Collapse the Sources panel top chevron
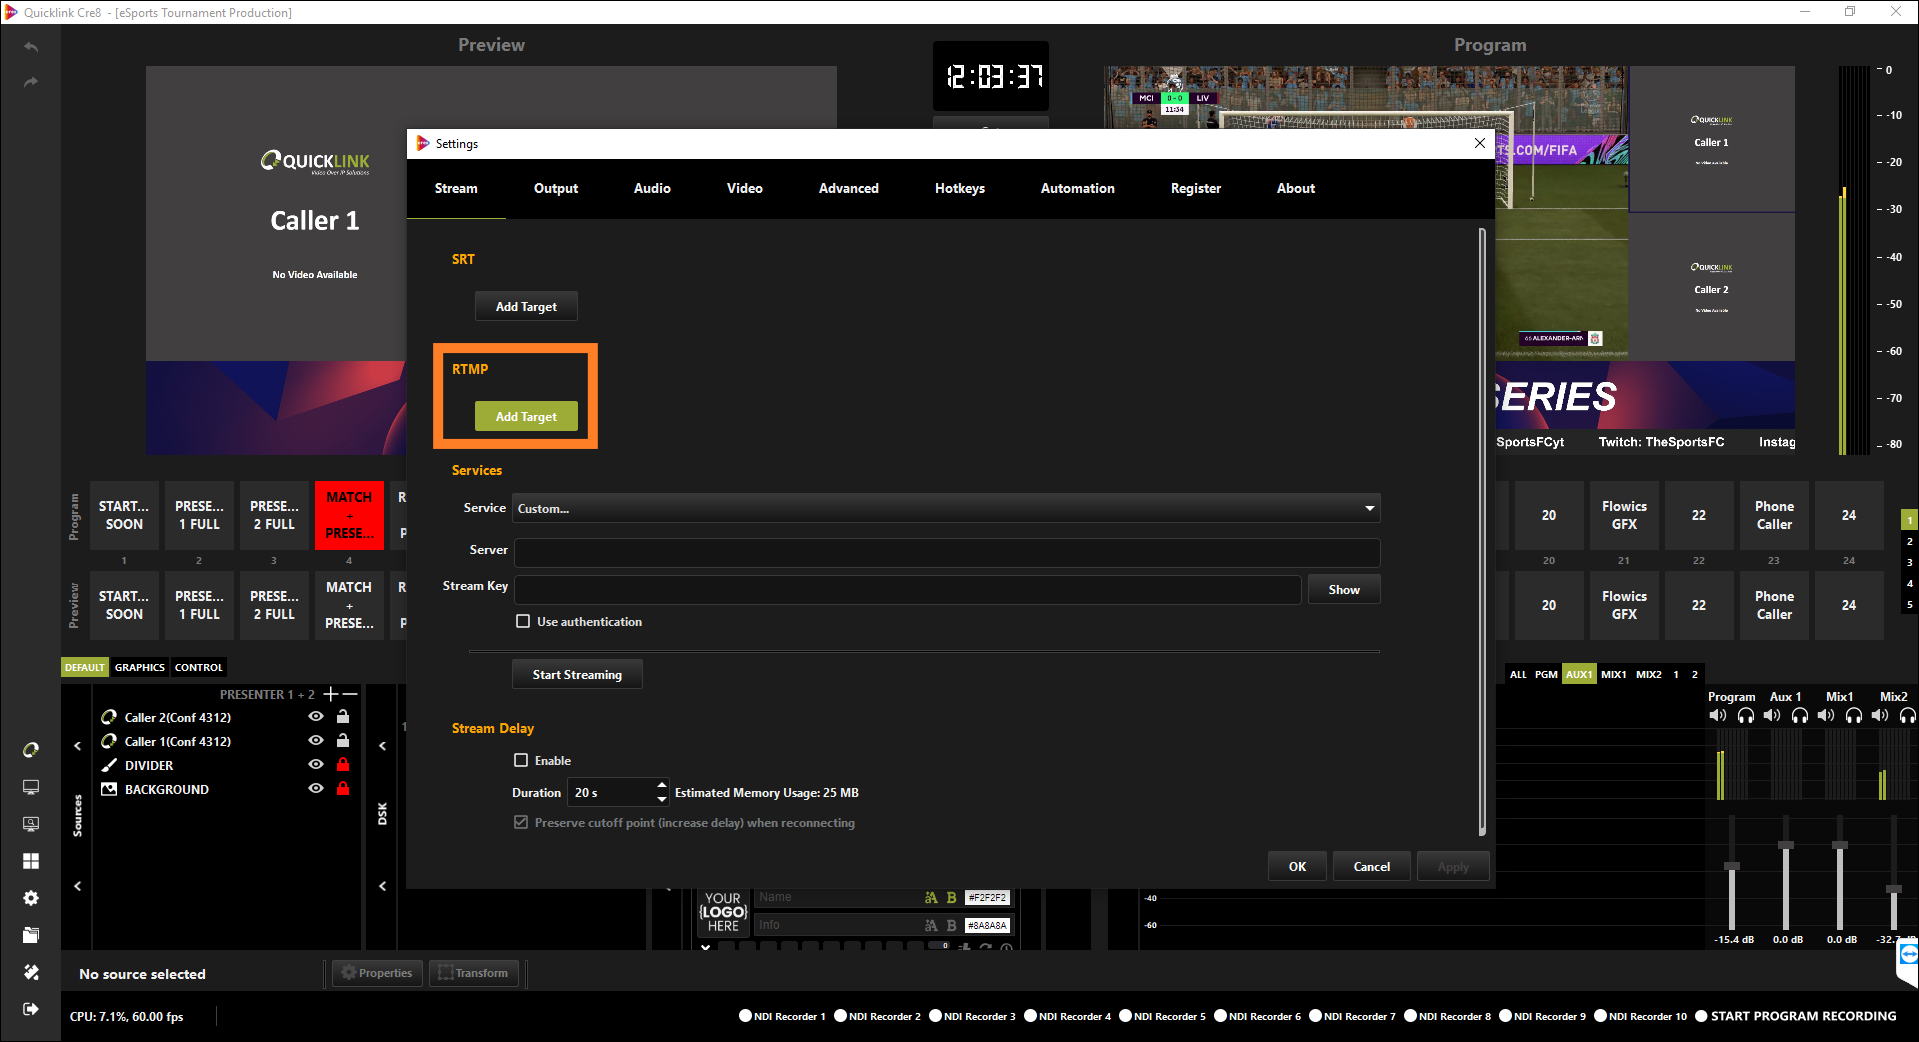 (x=77, y=746)
